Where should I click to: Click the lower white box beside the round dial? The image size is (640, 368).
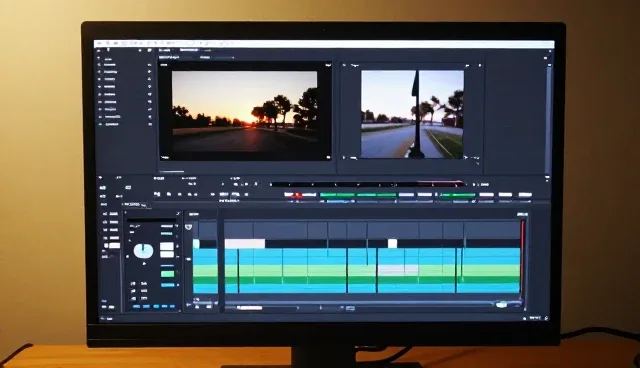pyautogui.click(x=167, y=254)
